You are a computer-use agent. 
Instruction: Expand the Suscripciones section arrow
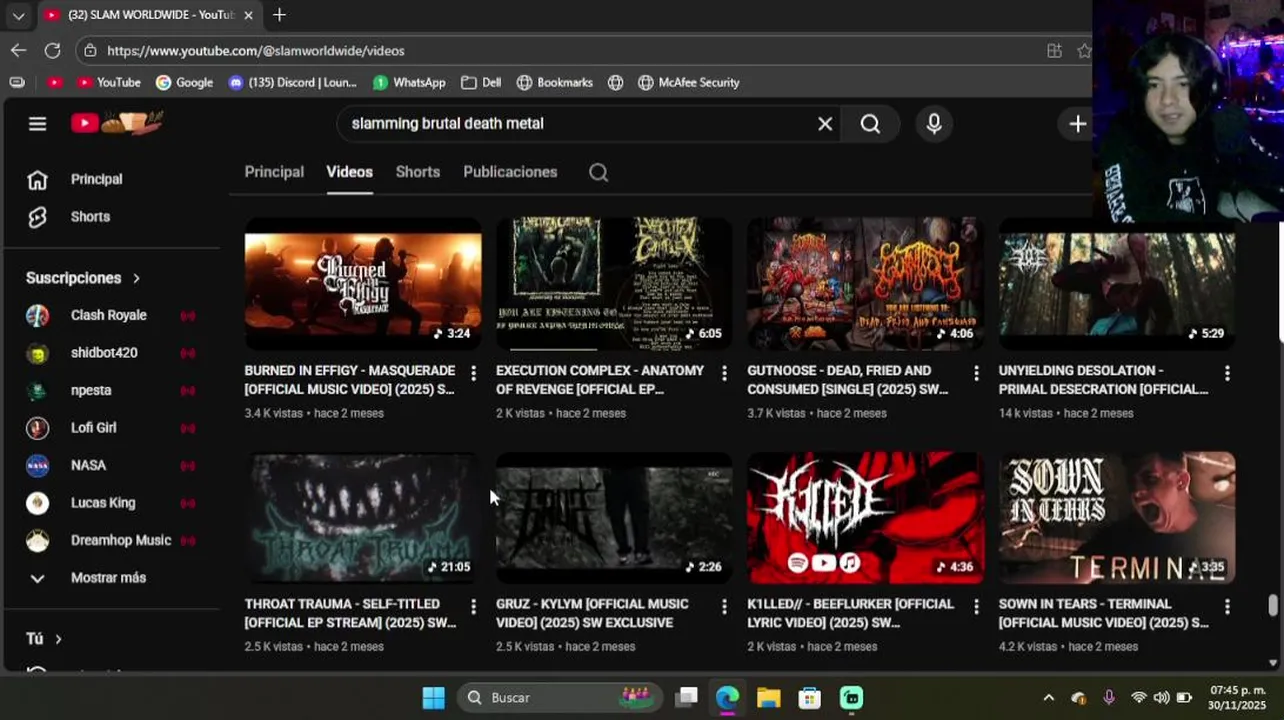tap(136, 278)
